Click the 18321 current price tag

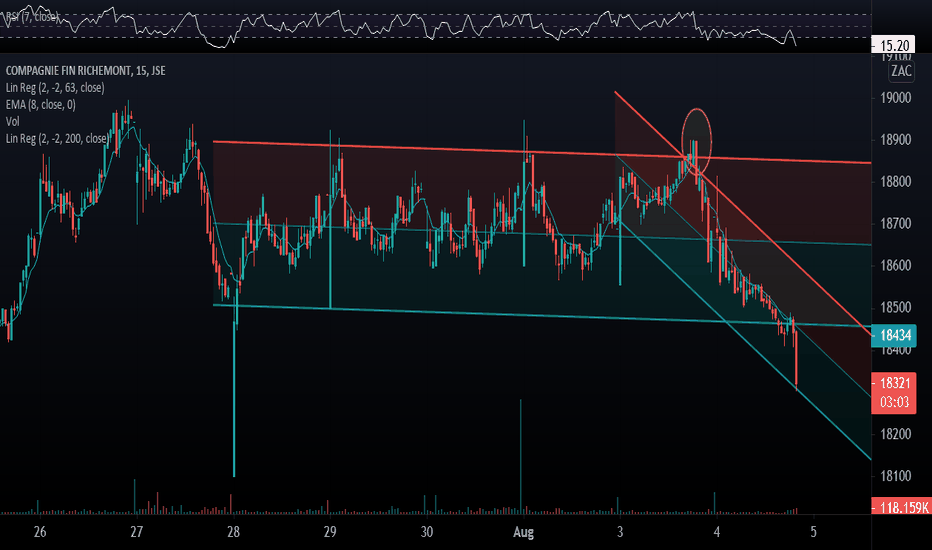point(894,383)
